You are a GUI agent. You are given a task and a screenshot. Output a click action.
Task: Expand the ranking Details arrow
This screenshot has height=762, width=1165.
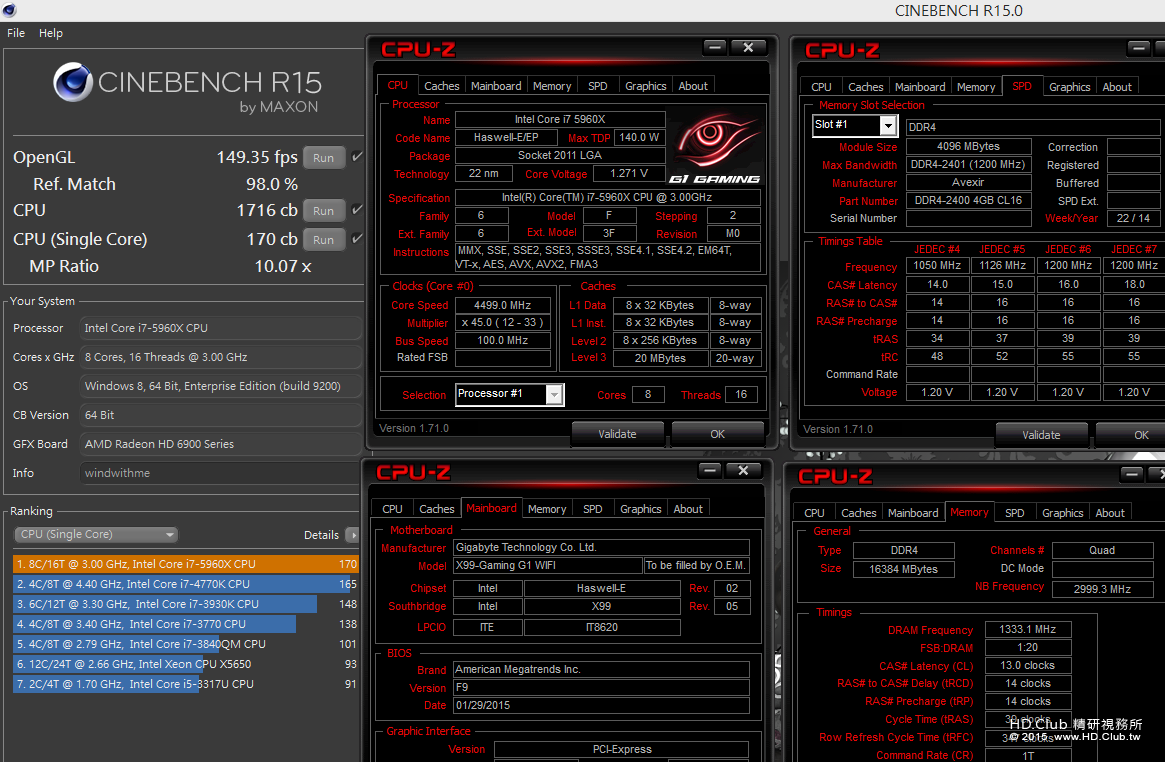pyautogui.click(x=352, y=535)
